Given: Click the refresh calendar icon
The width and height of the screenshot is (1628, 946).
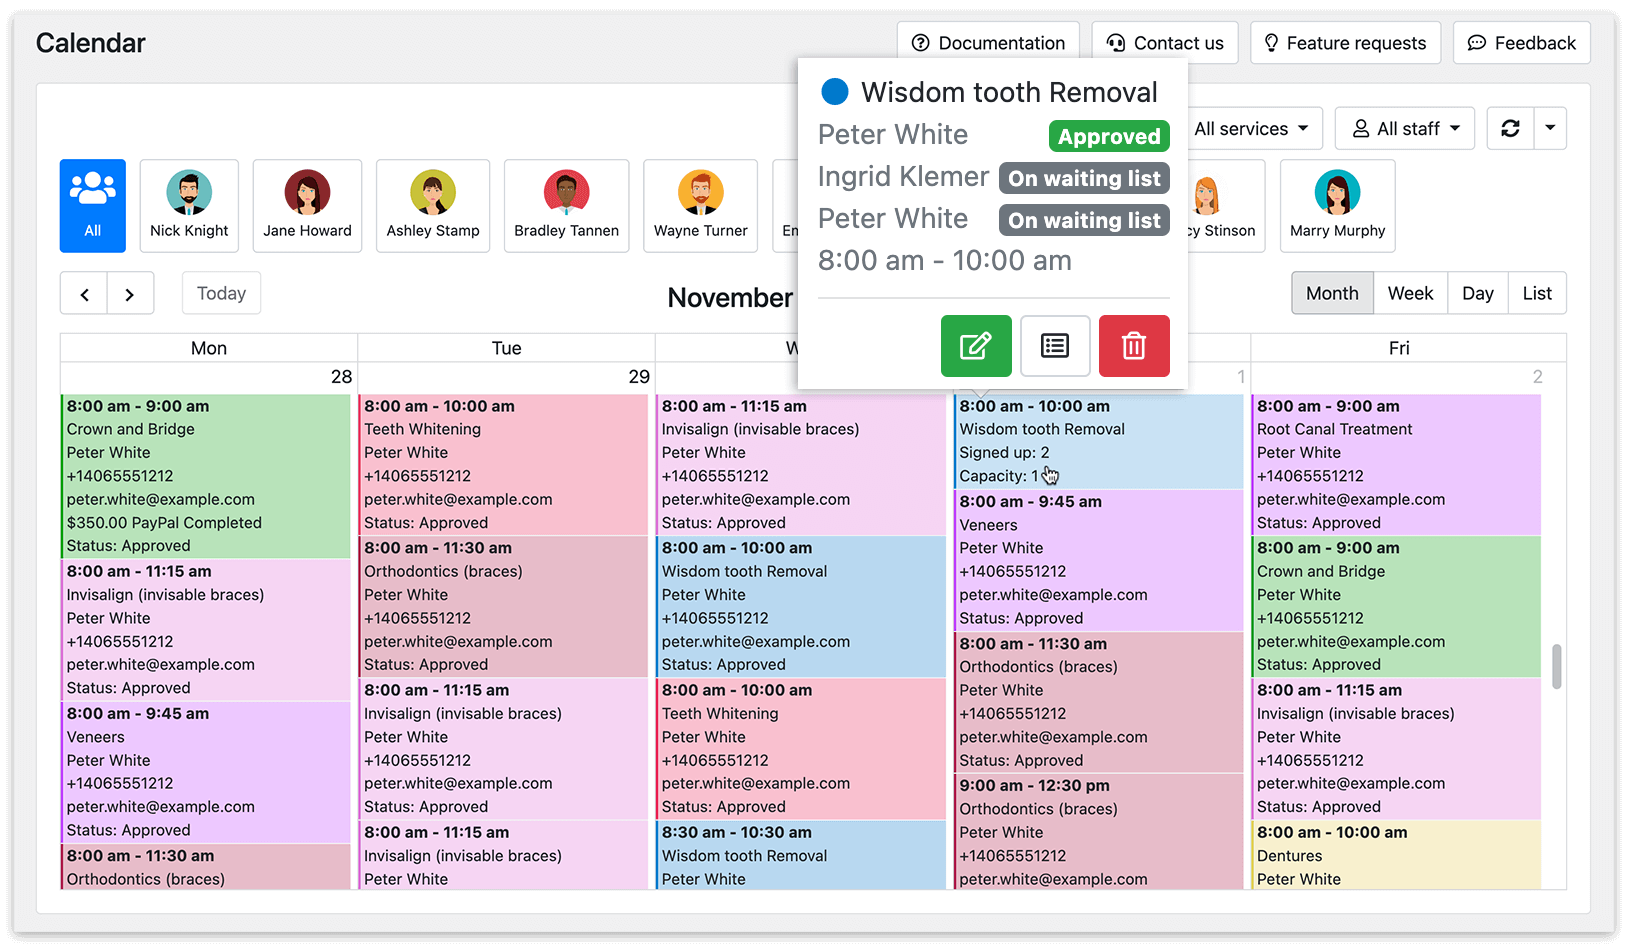Looking at the screenshot, I should pos(1510,128).
